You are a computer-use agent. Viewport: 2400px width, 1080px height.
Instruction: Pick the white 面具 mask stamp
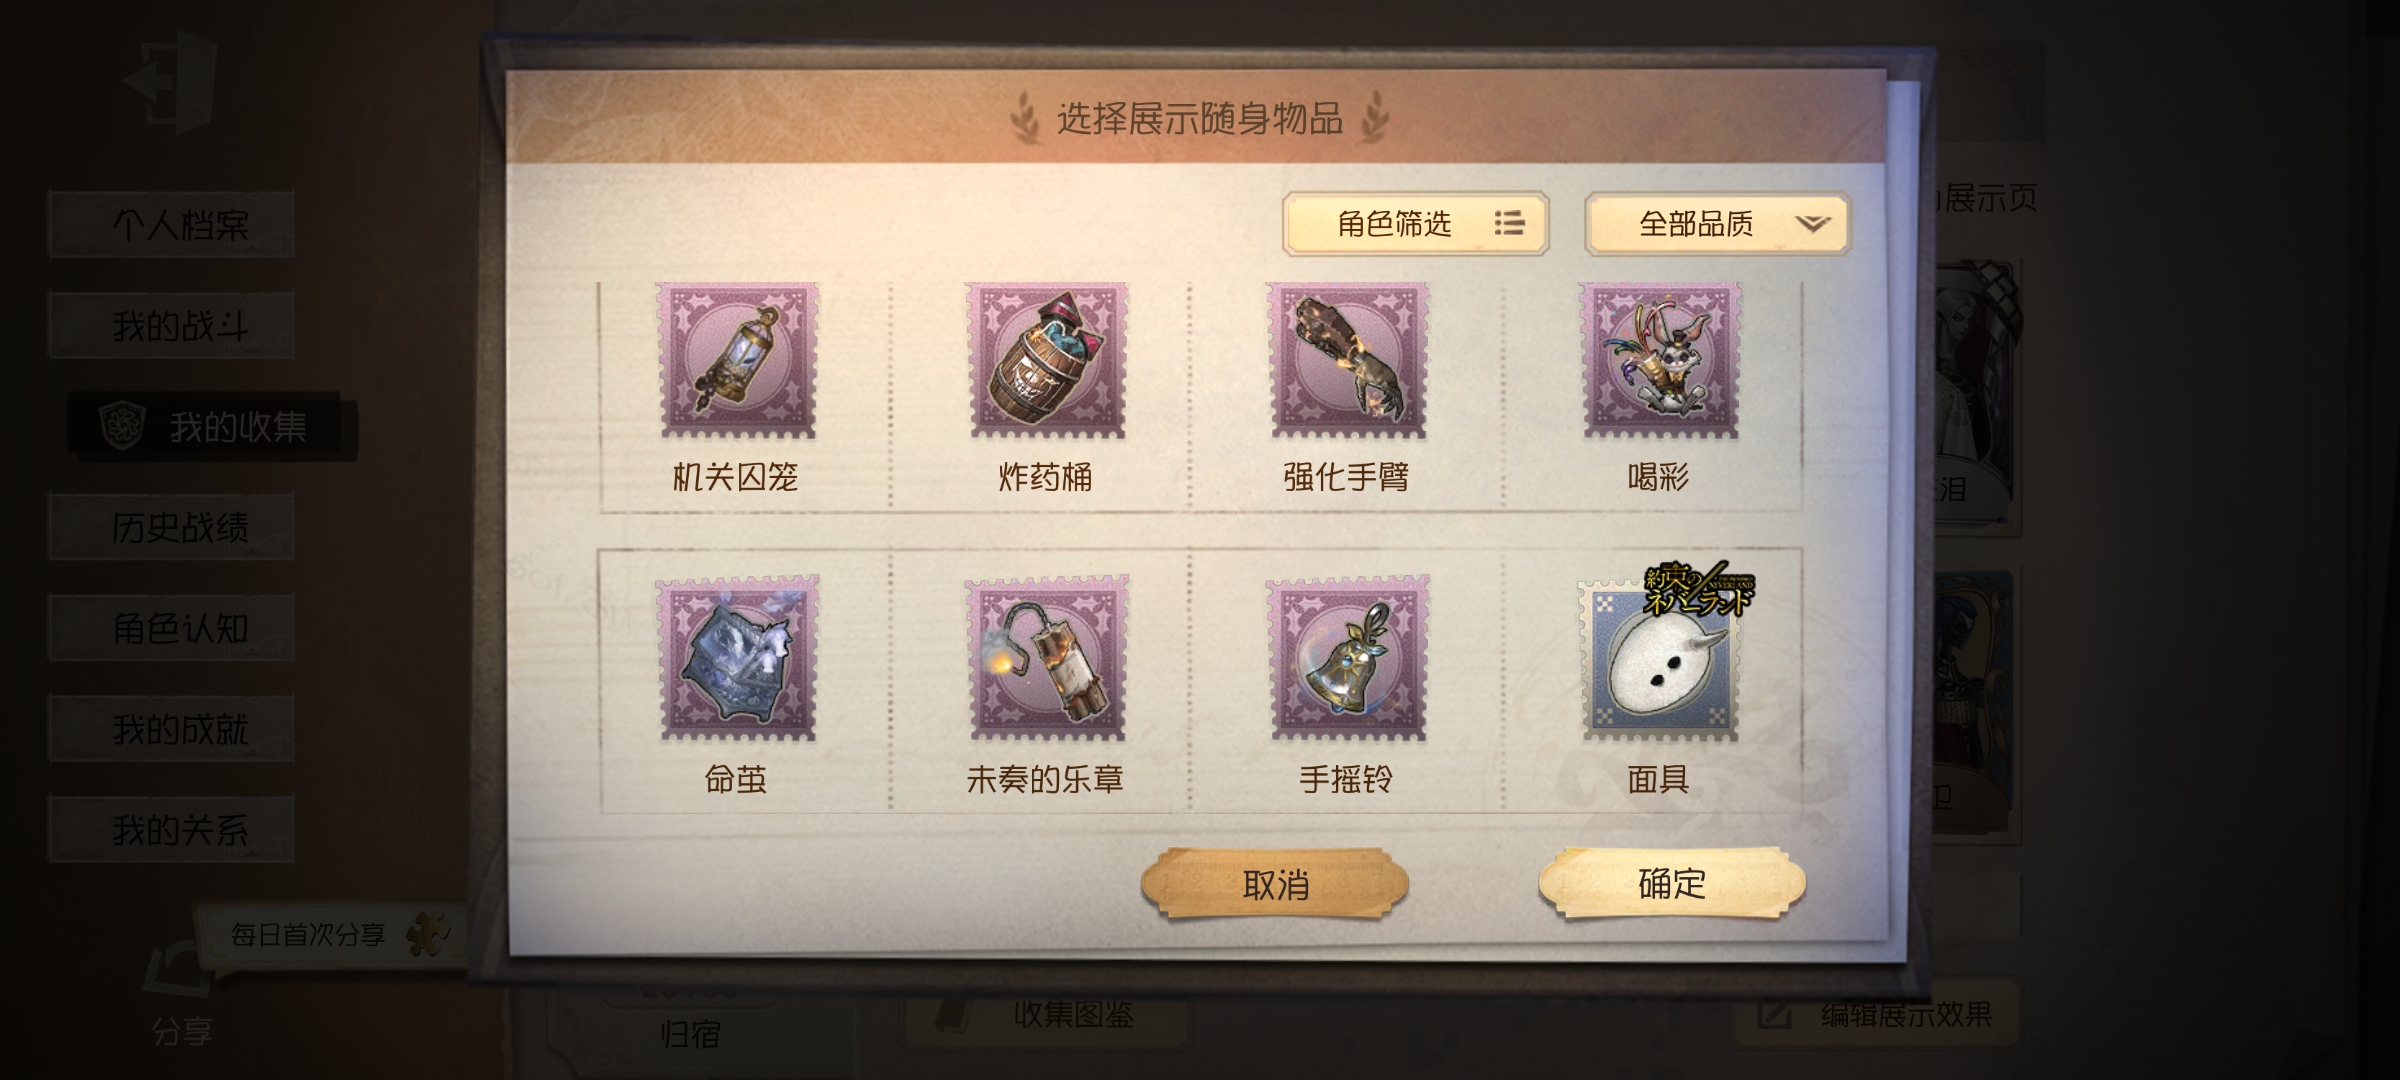1660,659
